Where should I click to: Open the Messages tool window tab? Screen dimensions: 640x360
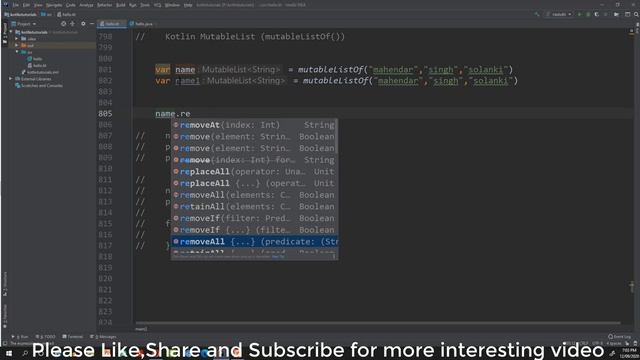tap(103, 337)
